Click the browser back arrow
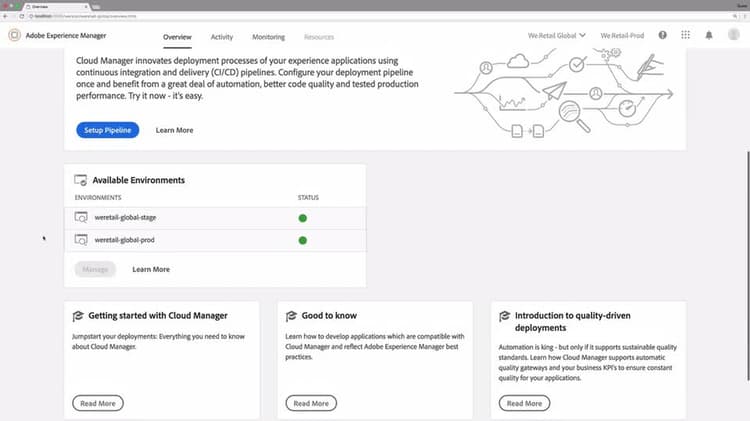The image size is (750, 421). pos(5,16)
